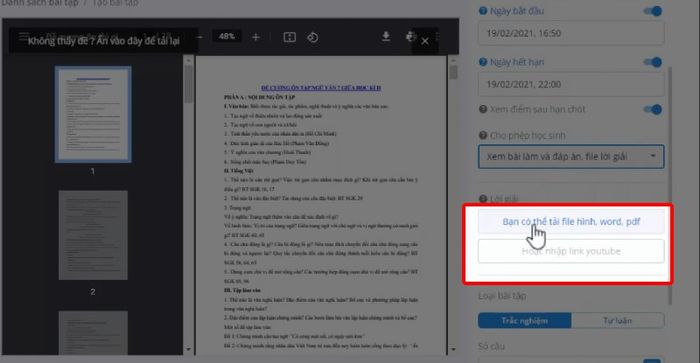This screenshot has width=700, height=363.
Task: Edit due date field 19/02/2021, 22:00
Action: [571, 84]
